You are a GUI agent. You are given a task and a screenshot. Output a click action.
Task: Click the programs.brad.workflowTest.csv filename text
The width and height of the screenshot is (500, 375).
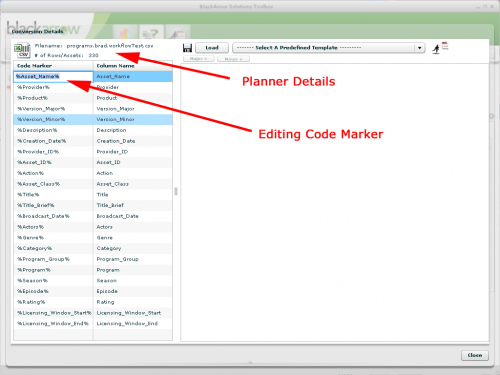(110, 46)
